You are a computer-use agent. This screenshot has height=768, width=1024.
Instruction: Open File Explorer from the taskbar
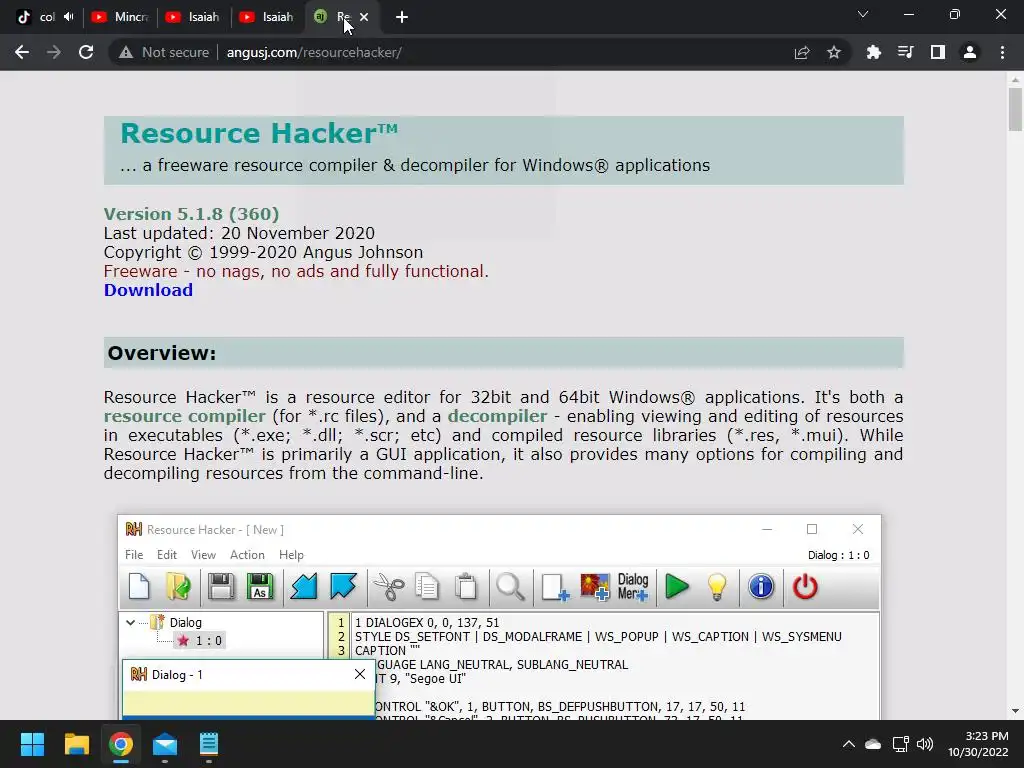click(76, 744)
